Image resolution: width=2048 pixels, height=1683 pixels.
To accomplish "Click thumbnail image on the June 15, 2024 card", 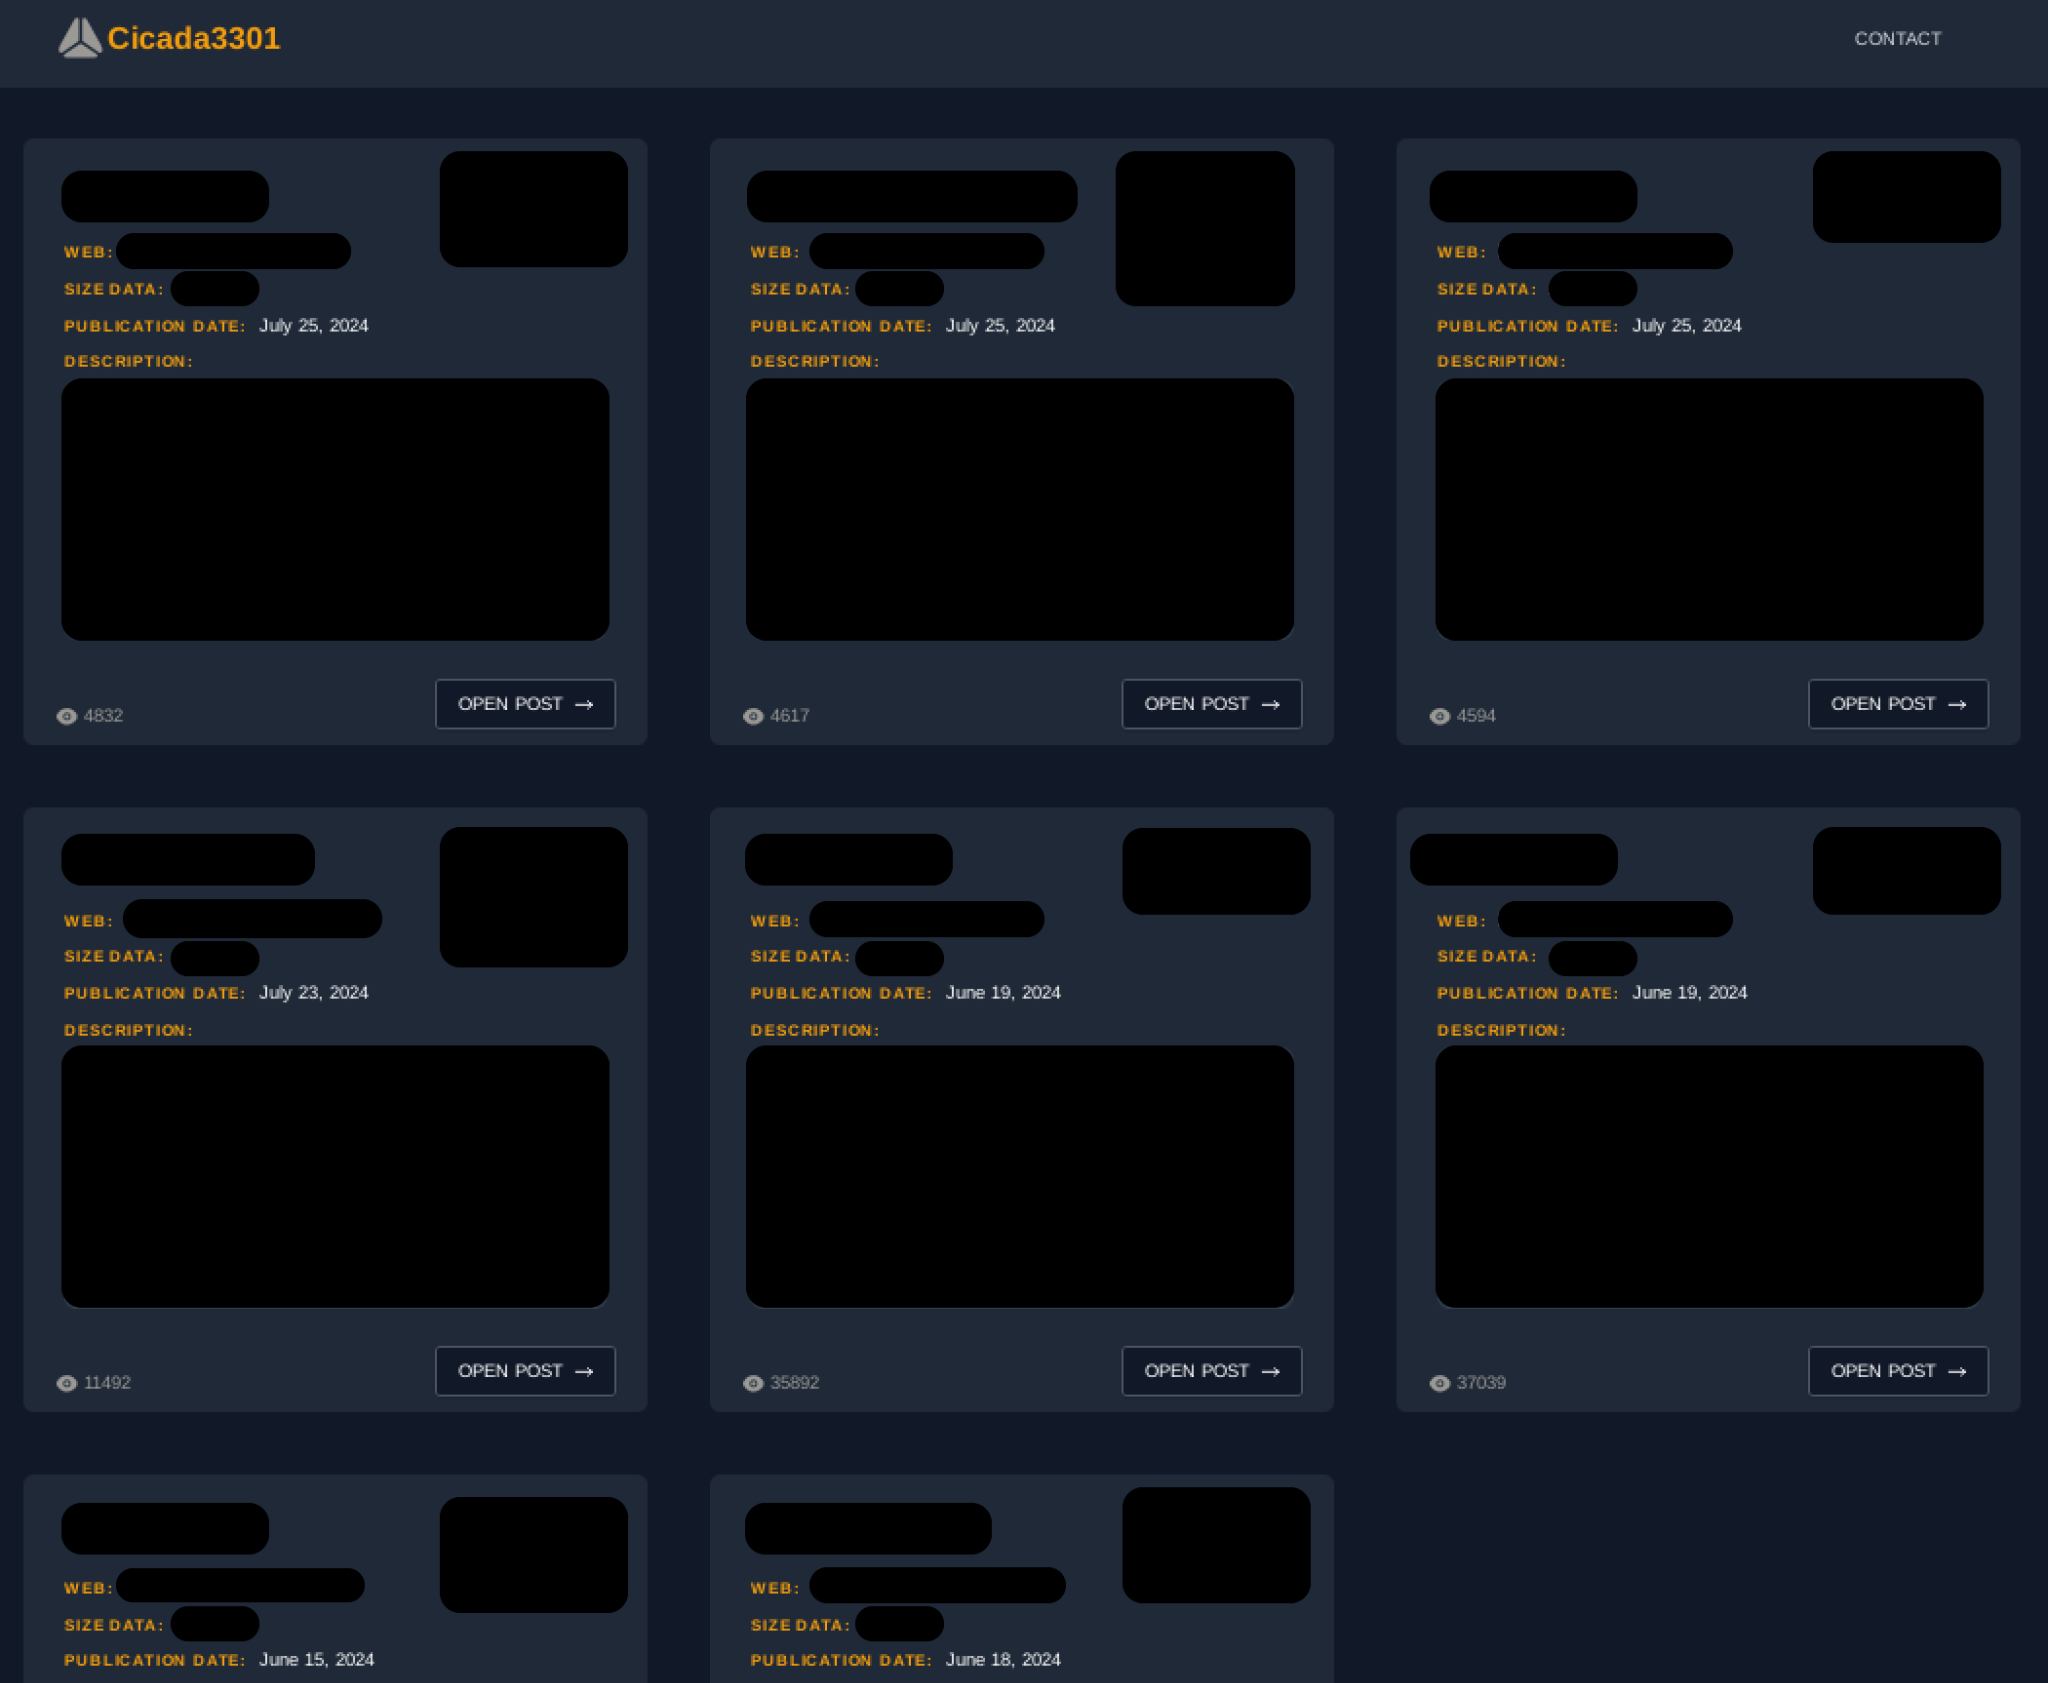I will coord(533,1554).
